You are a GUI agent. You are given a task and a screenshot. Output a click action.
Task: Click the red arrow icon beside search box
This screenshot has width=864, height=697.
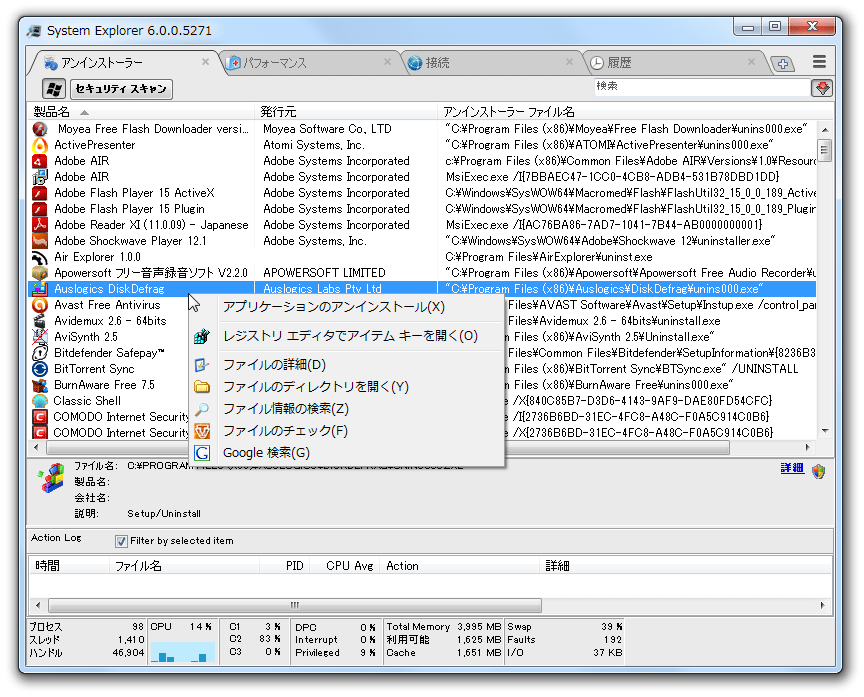pos(822,88)
